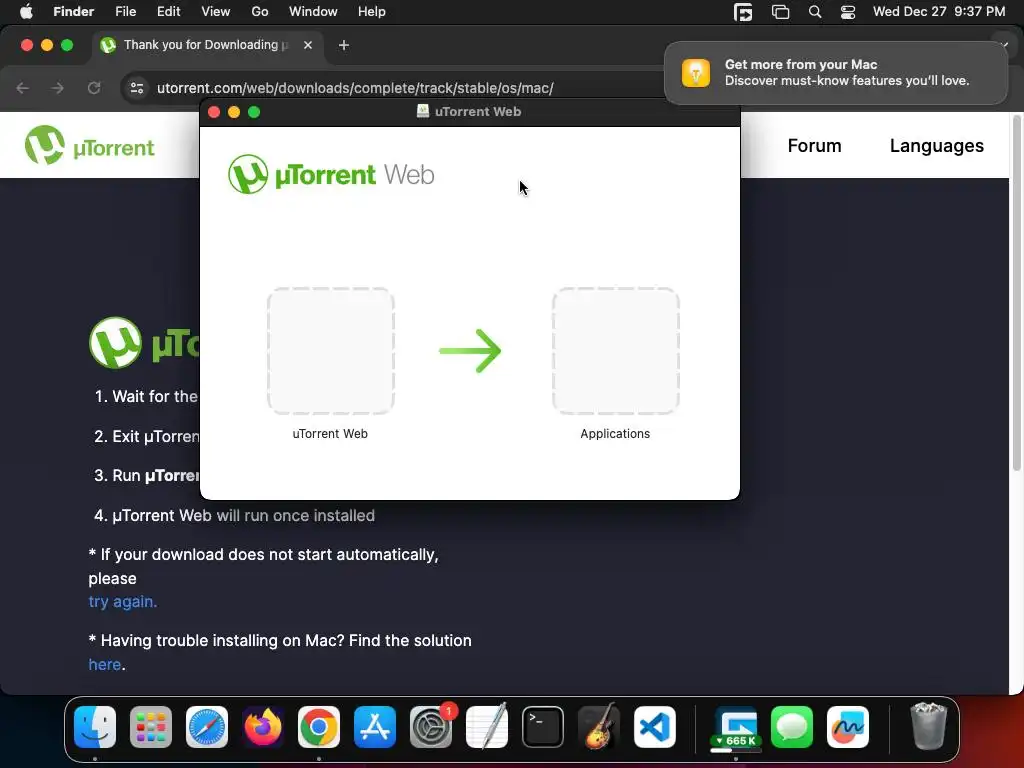
Task: Open the Help menu
Action: click(x=372, y=12)
